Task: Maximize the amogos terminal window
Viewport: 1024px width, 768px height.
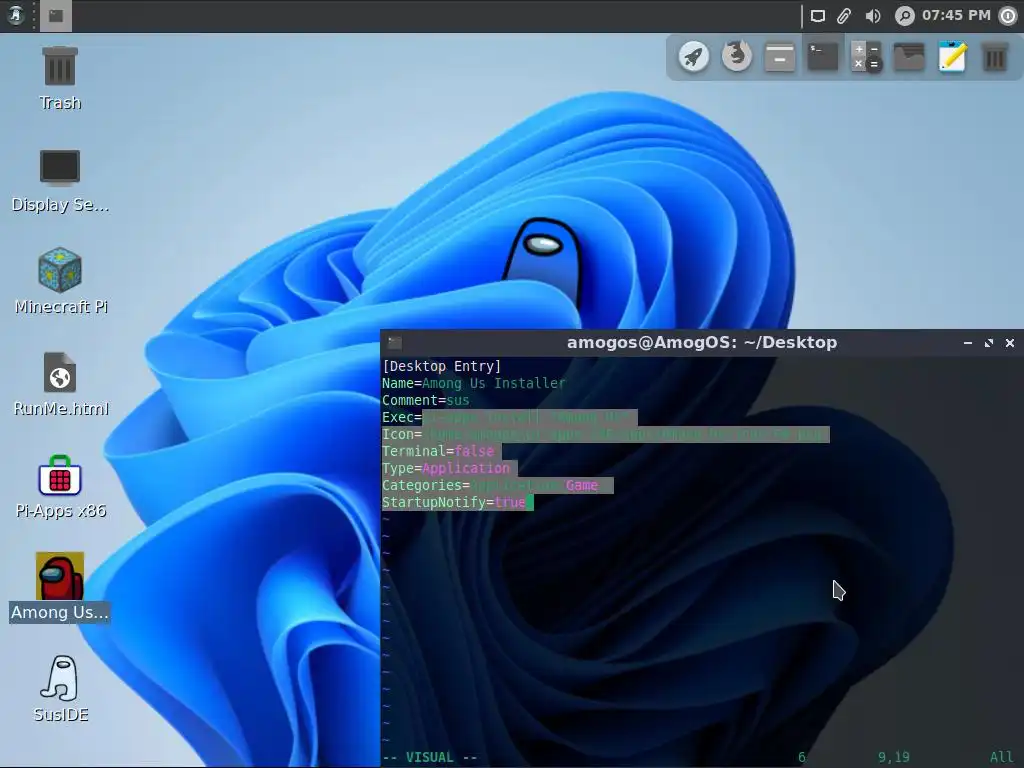Action: point(989,343)
